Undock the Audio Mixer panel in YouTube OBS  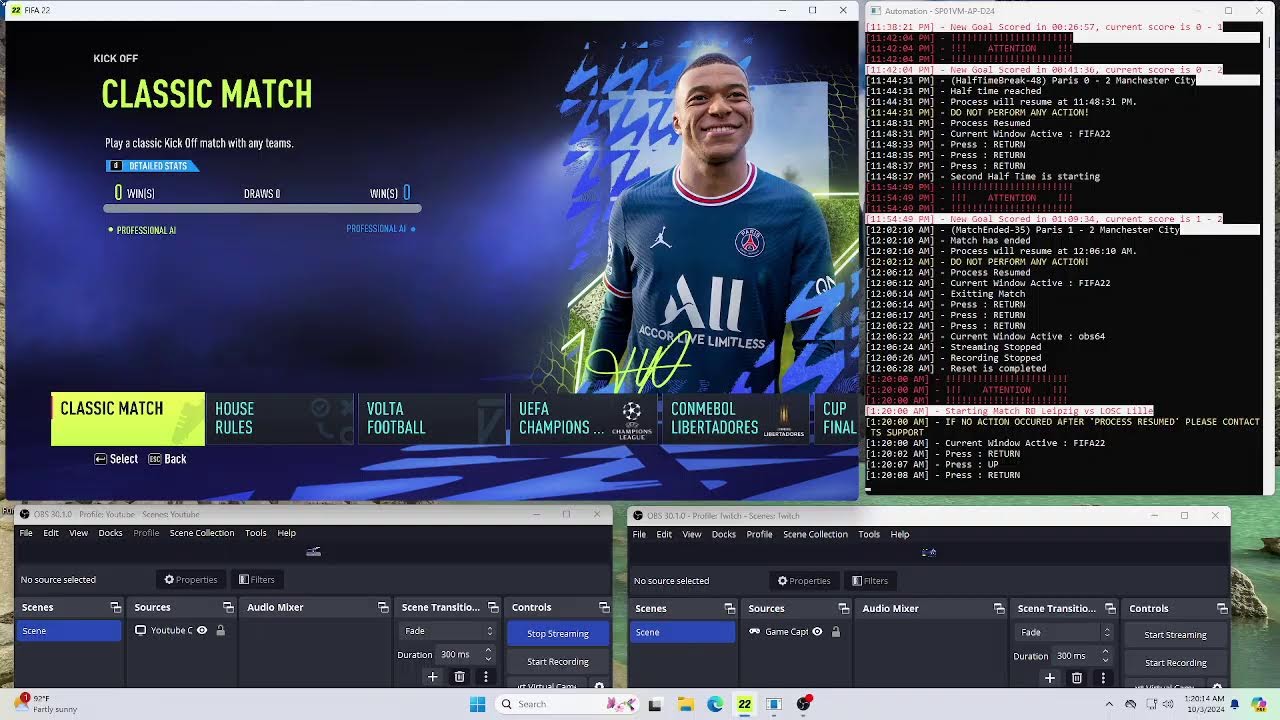383,607
